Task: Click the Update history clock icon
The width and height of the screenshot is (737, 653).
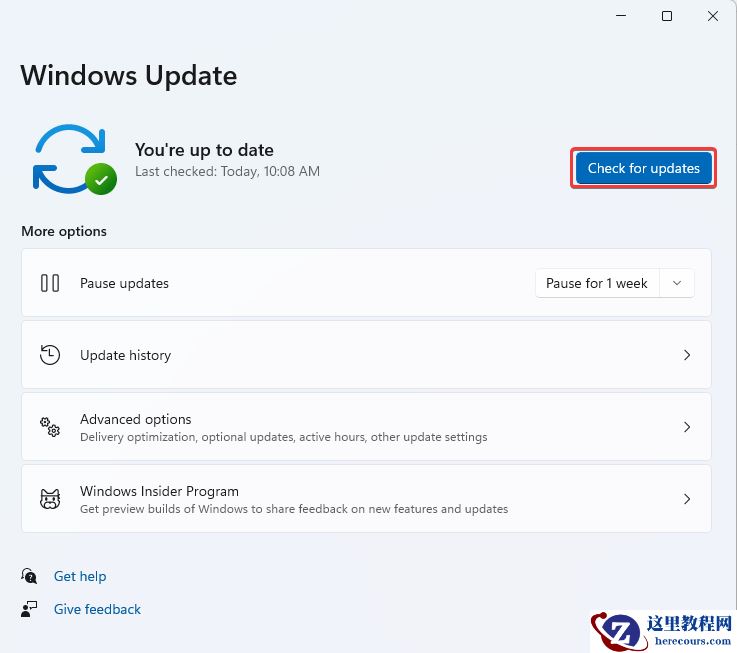Action: click(x=50, y=355)
